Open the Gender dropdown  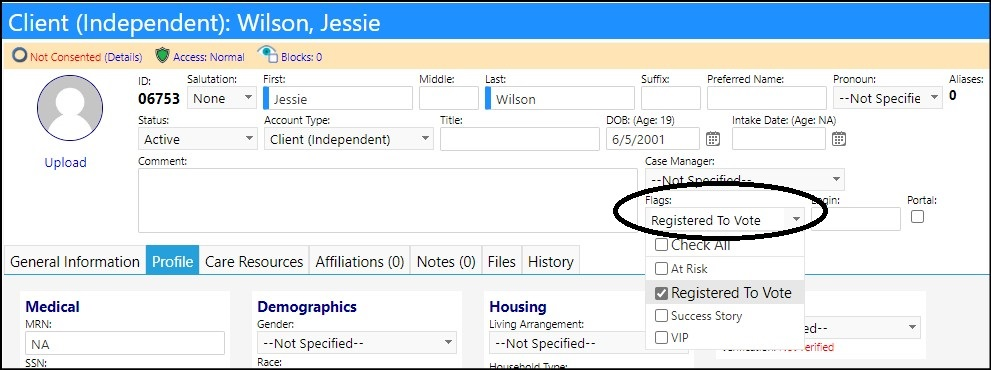click(x=356, y=343)
